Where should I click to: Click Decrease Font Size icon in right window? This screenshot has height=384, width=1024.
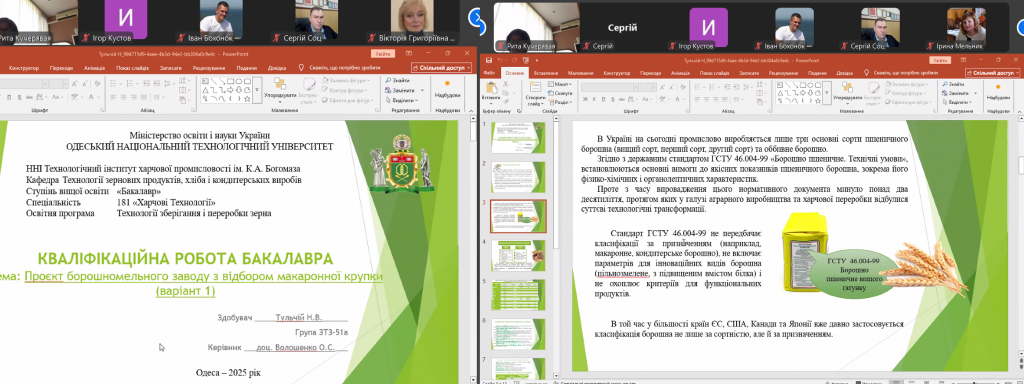click(x=671, y=88)
